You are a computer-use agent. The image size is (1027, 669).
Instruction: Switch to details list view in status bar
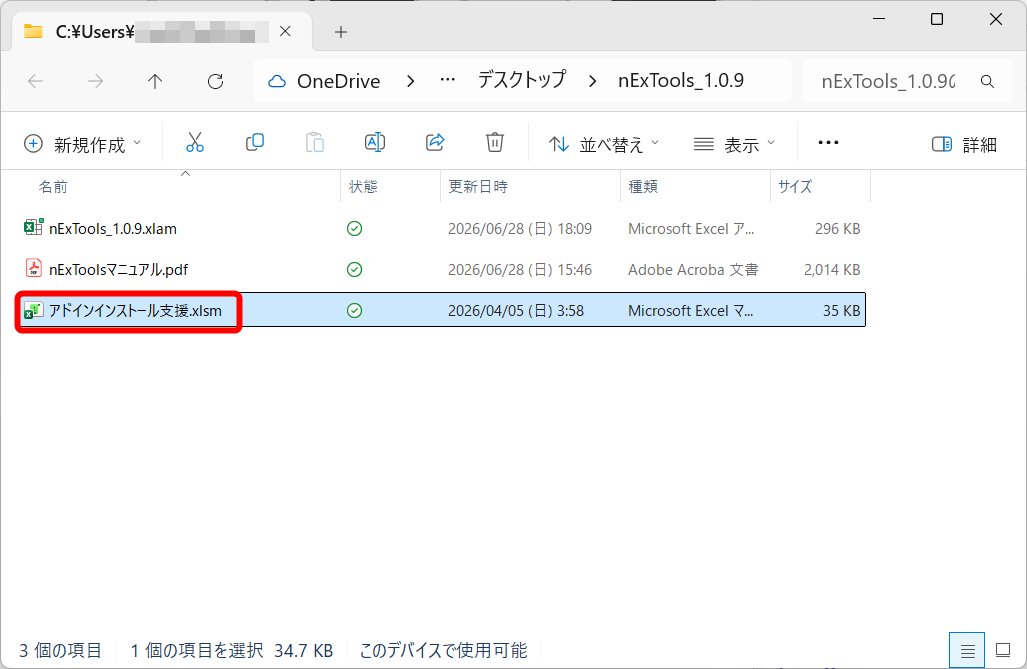tap(967, 650)
